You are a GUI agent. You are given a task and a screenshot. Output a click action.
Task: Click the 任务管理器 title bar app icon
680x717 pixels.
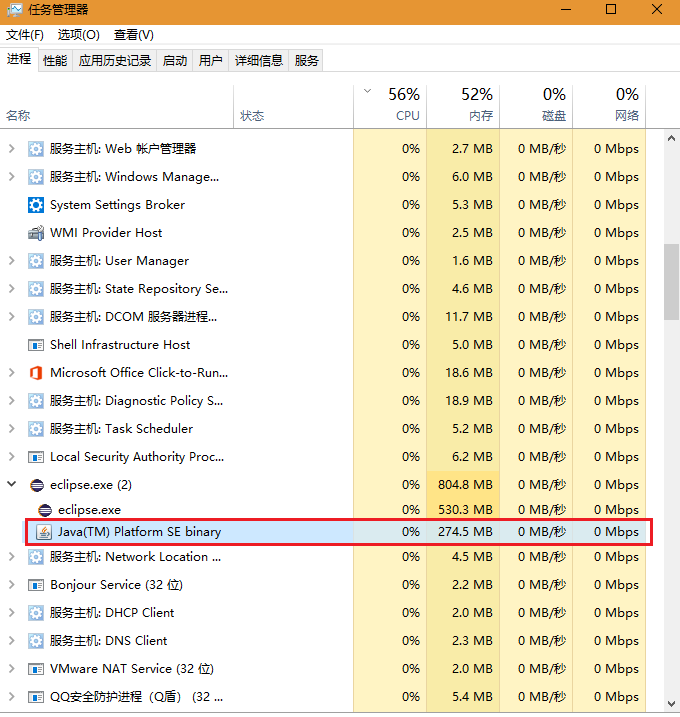pos(15,10)
